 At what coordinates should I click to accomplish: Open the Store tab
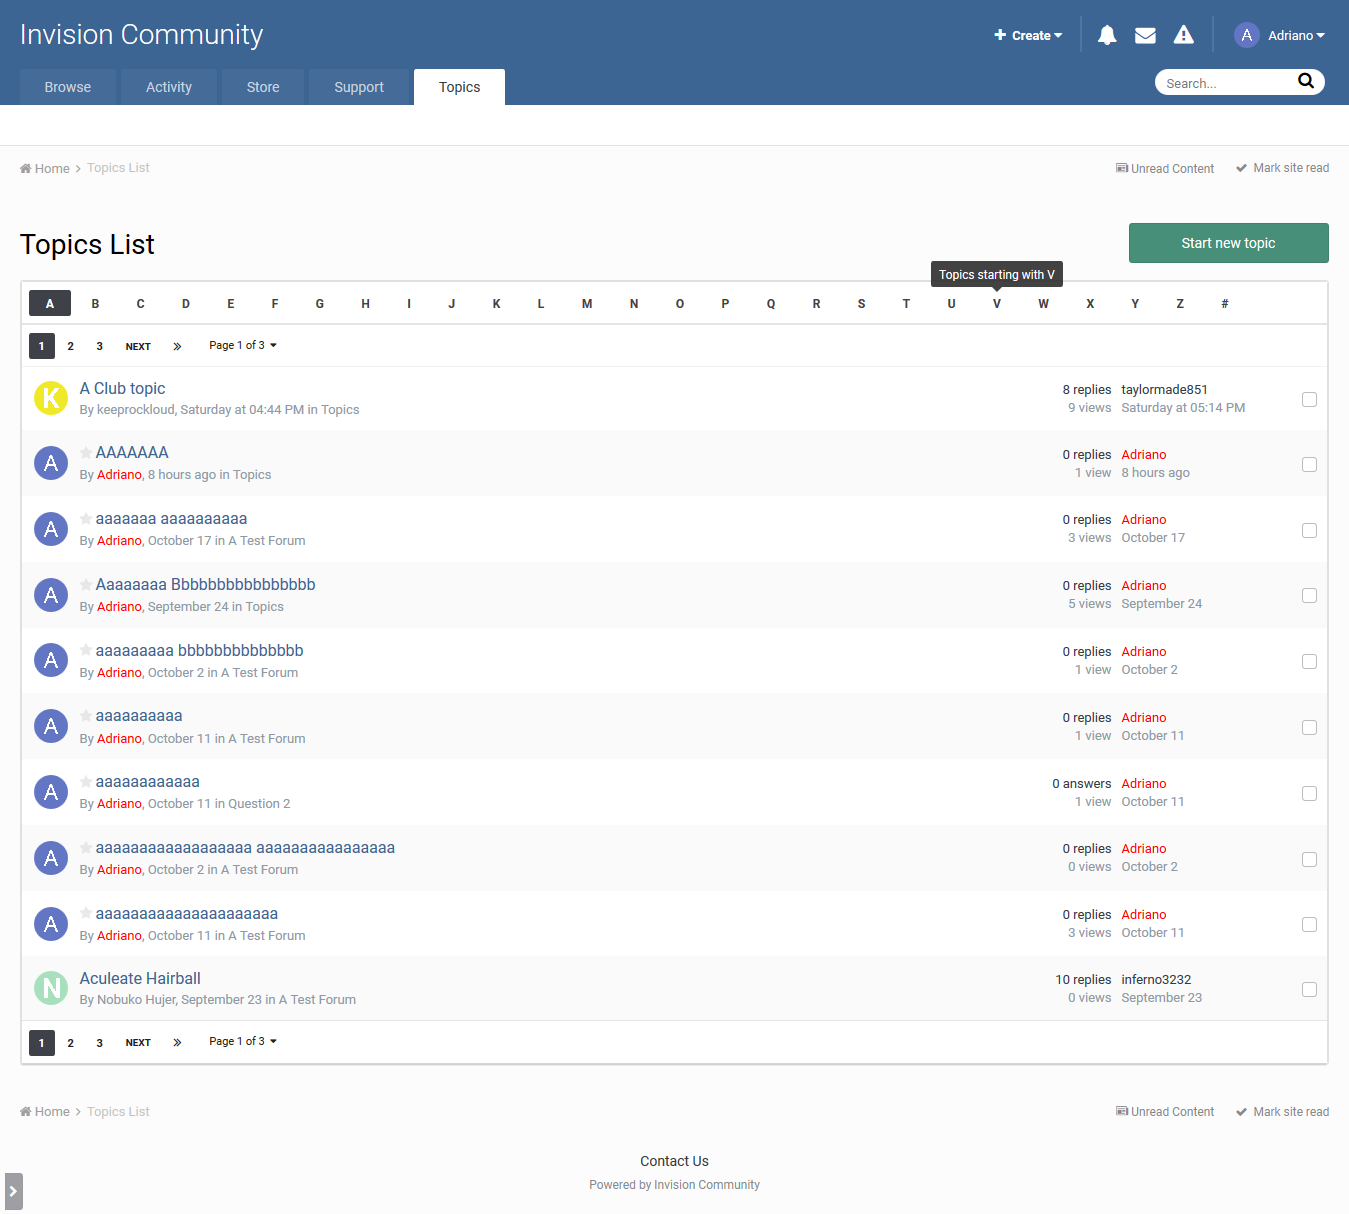click(263, 87)
